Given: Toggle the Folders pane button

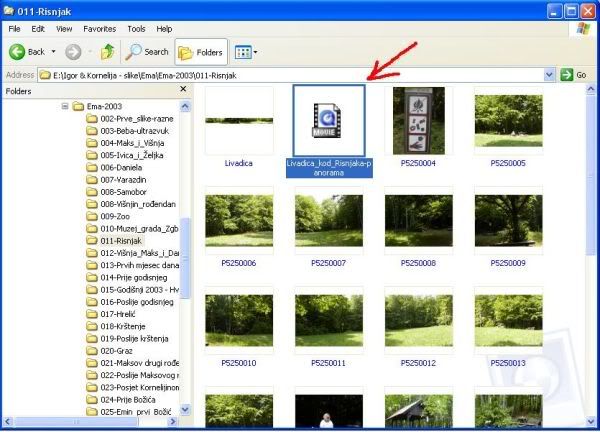Looking at the screenshot, I should tap(201, 52).
